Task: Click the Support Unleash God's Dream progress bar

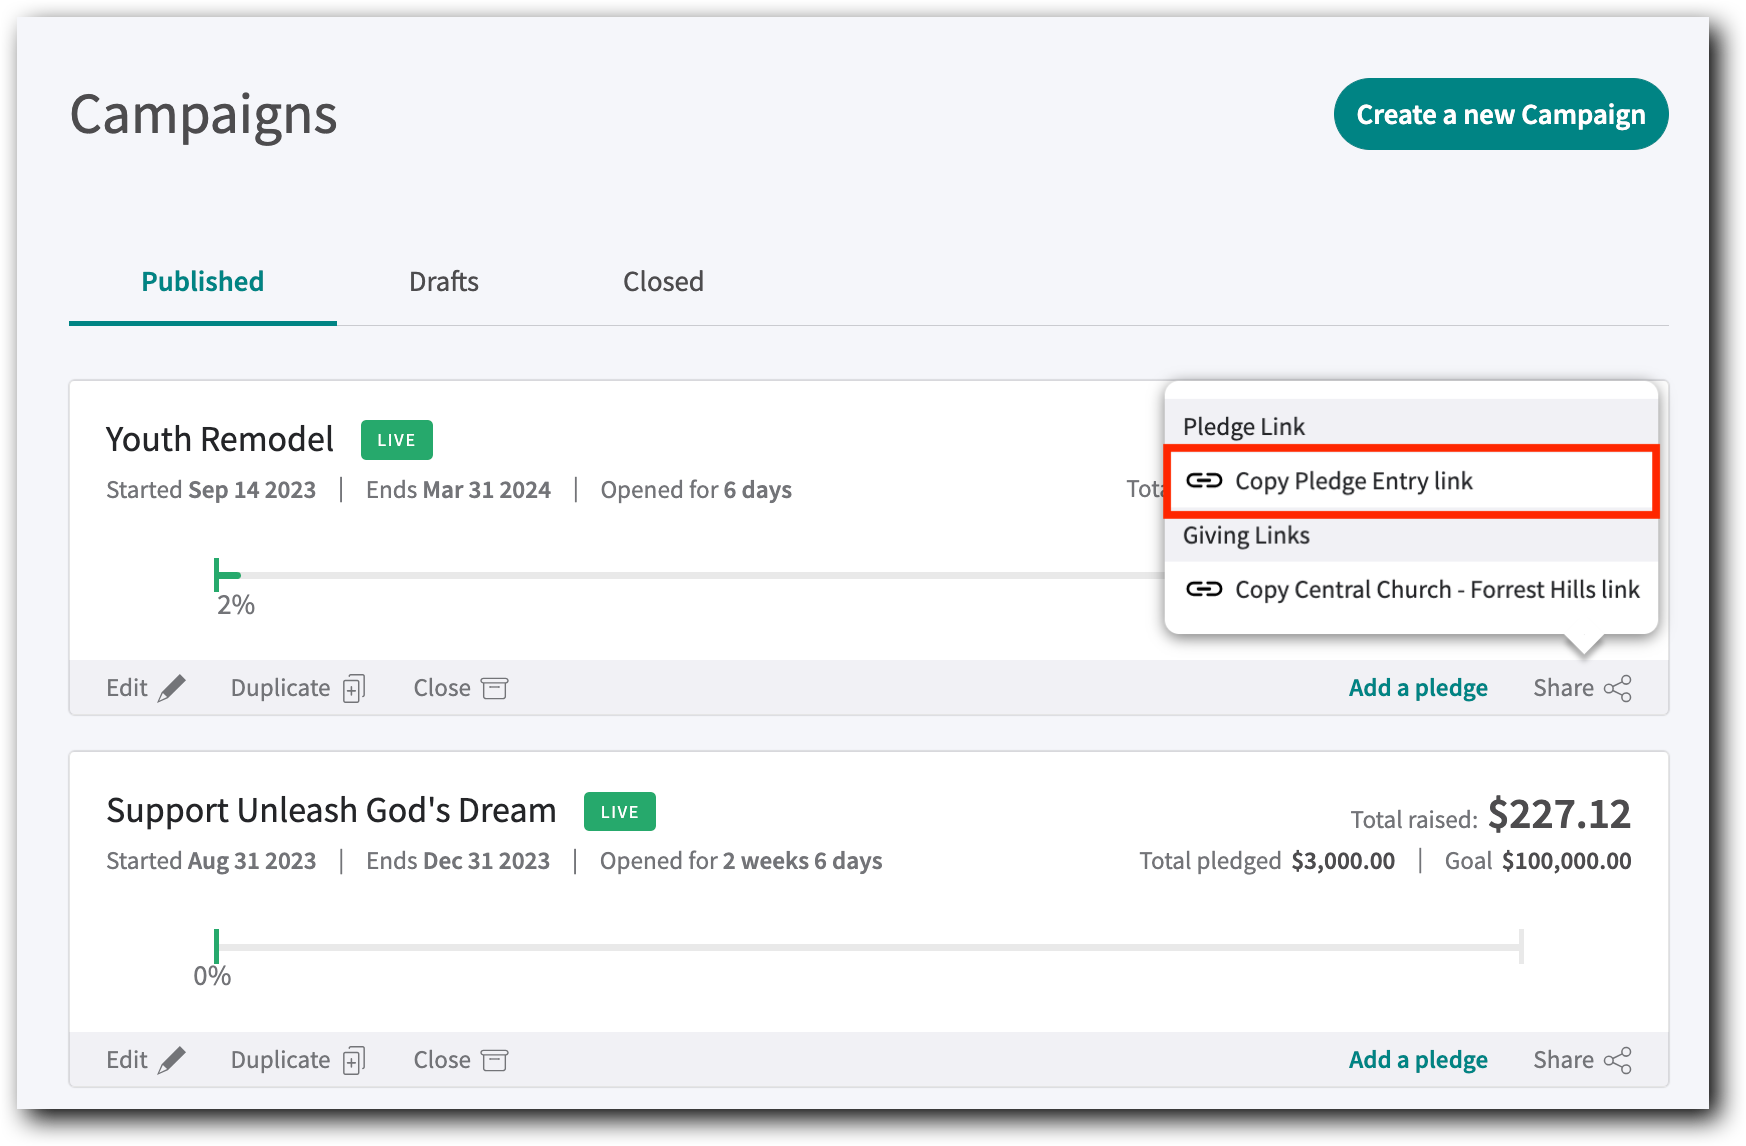Action: 868,947
